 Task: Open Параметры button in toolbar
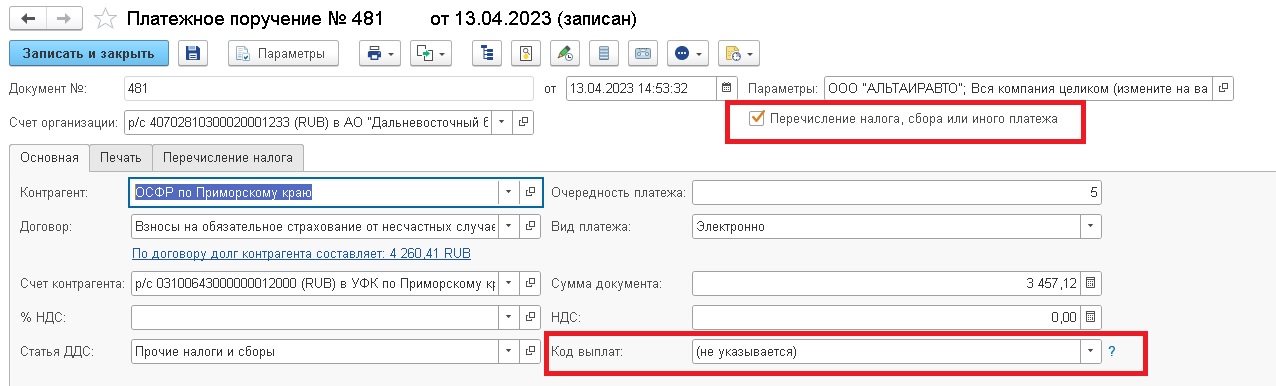pyautogui.click(x=283, y=53)
